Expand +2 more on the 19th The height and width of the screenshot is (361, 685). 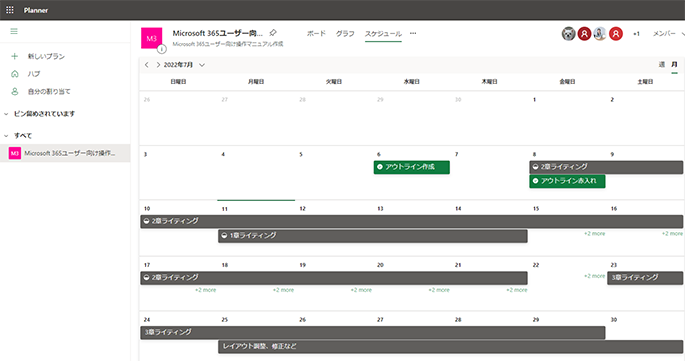coord(361,290)
